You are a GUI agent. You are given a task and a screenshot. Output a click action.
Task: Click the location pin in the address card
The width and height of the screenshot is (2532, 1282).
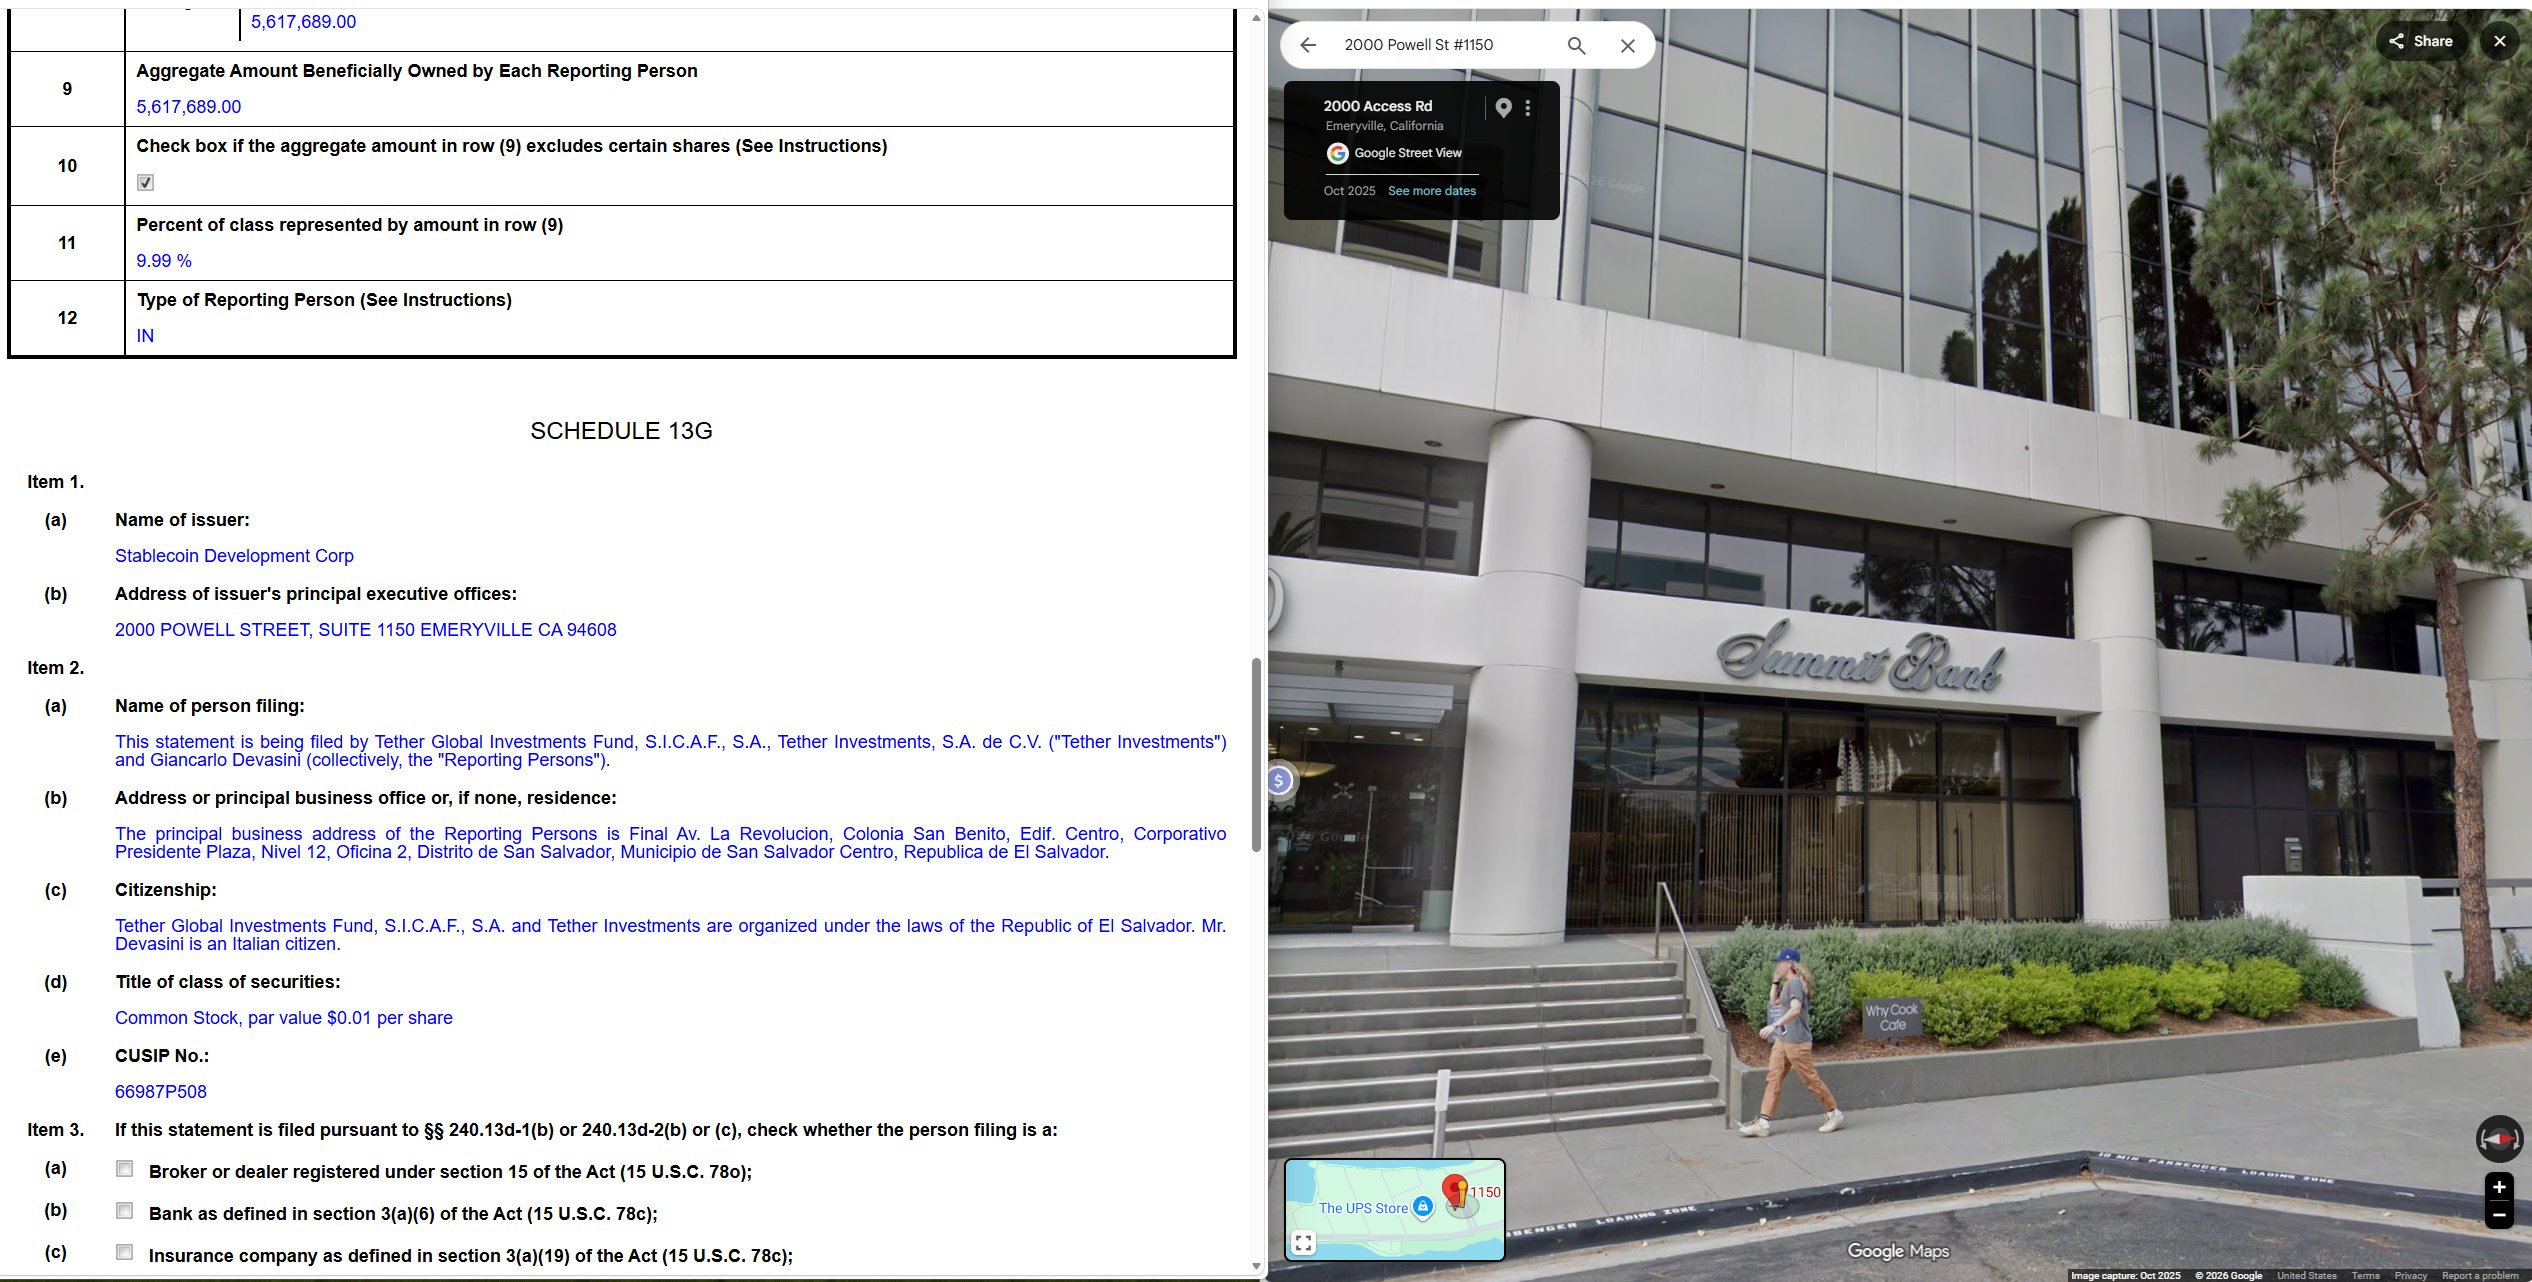tap(1503, 108)
